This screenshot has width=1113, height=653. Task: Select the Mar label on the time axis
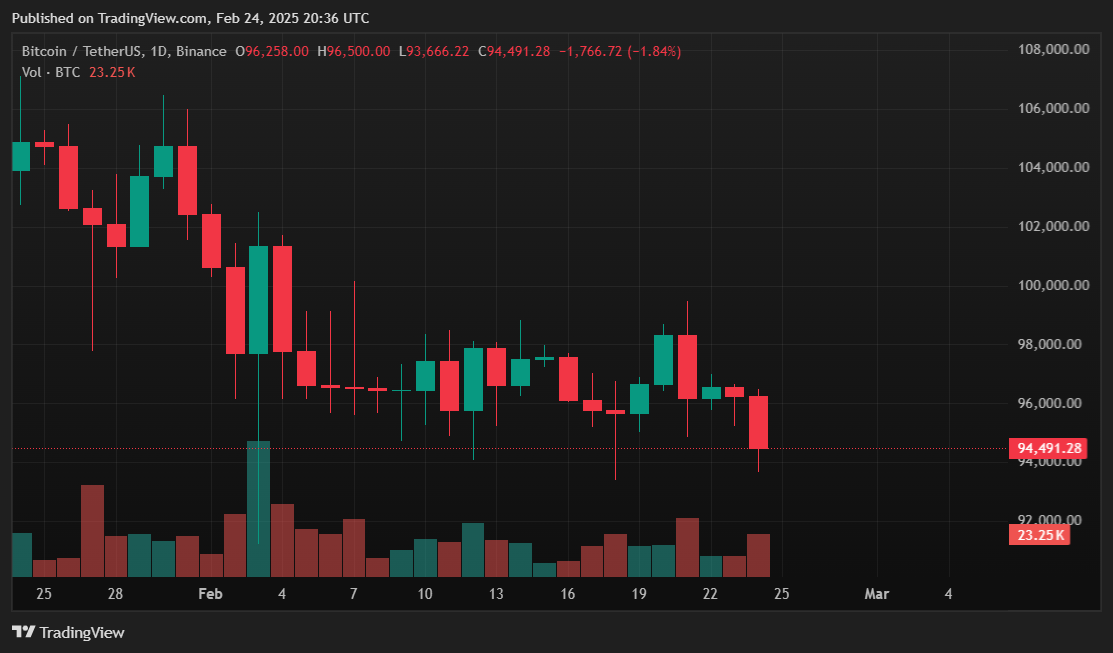click(x=876, y=594)
